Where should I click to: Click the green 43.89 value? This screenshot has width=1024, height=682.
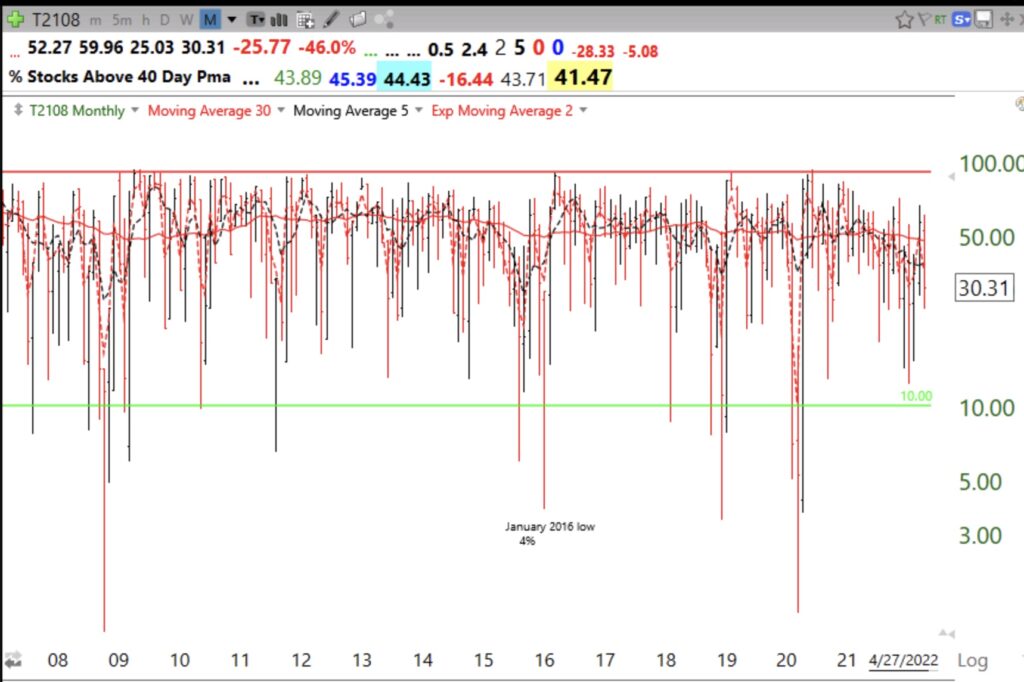click(x=297, y=78)
